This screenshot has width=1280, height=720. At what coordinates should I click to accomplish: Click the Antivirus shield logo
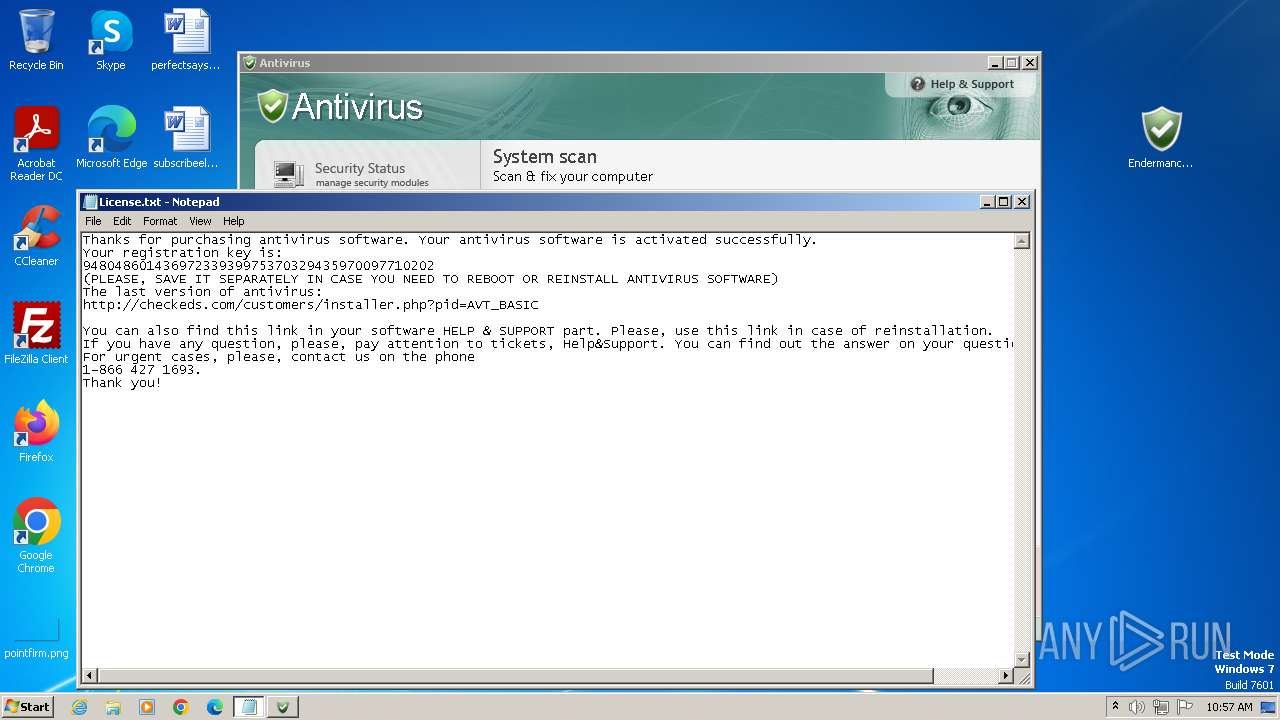click(x=272, y=106)
